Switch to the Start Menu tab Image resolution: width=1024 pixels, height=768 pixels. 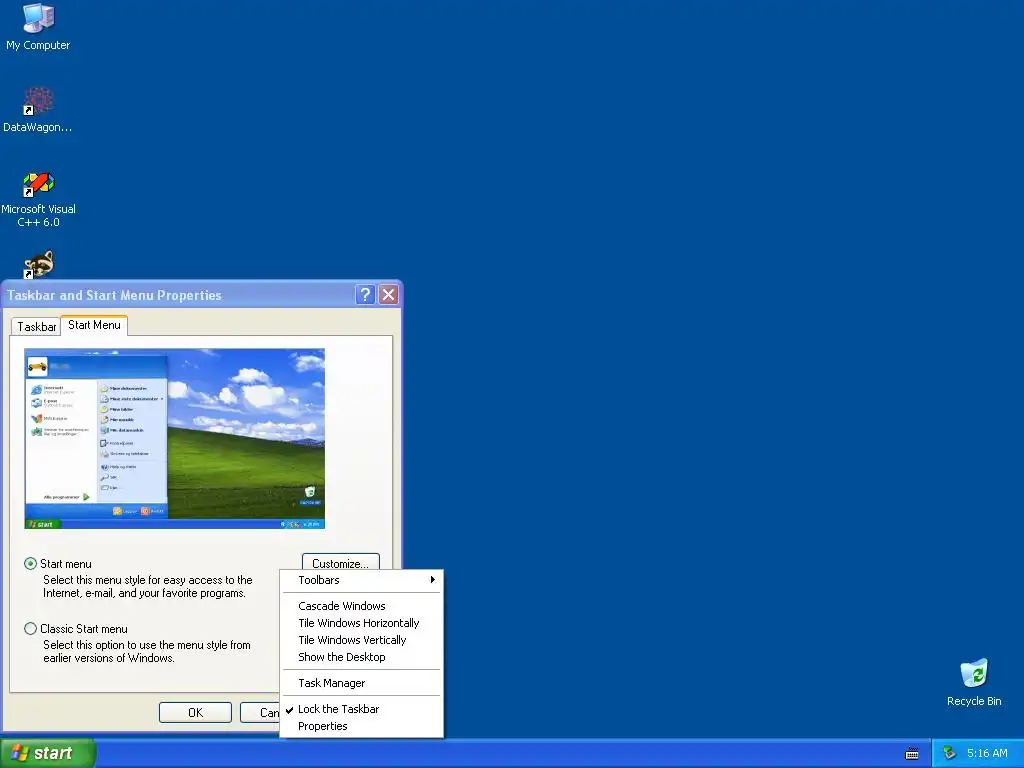(94, 325)
